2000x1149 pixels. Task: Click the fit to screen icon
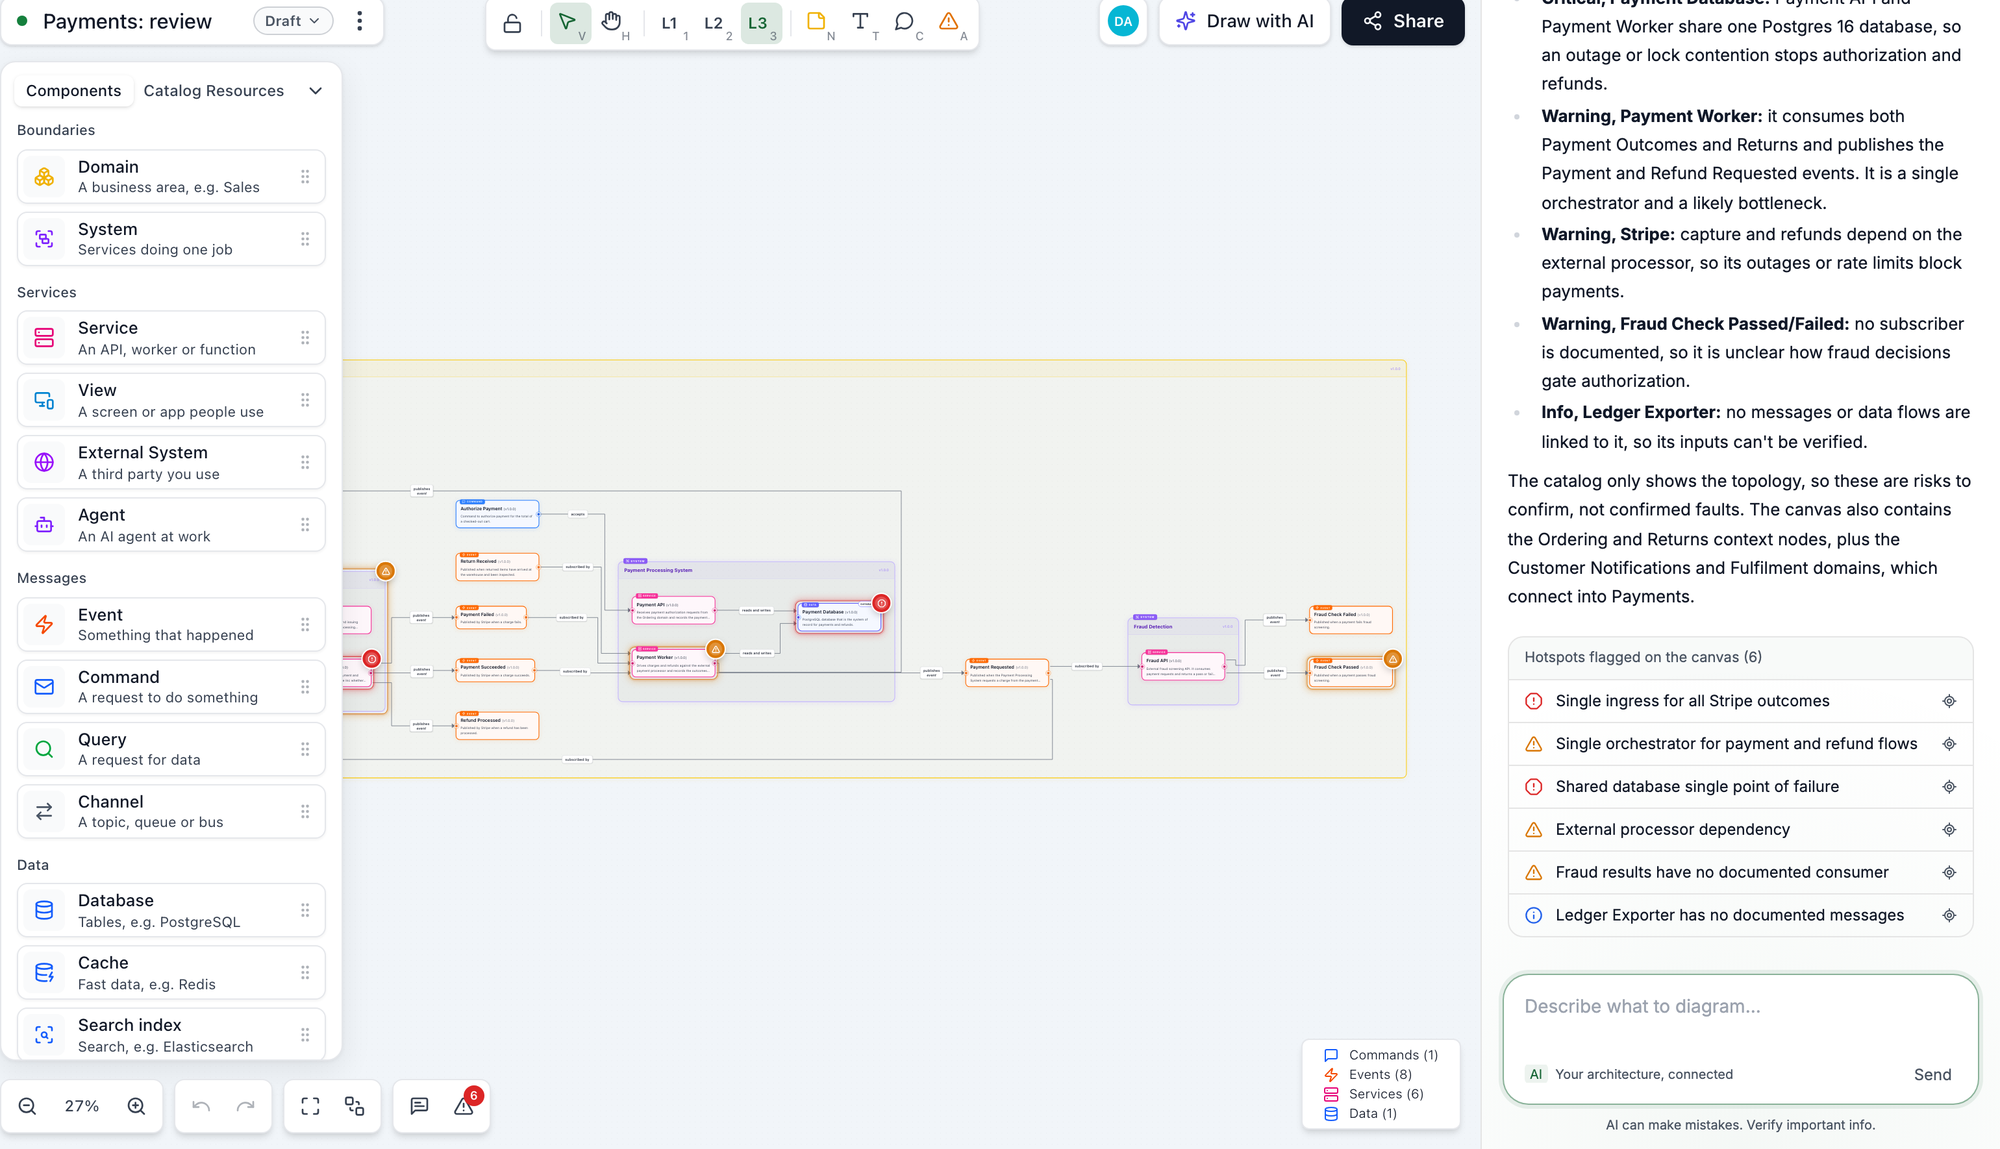tap(311, 1106)
